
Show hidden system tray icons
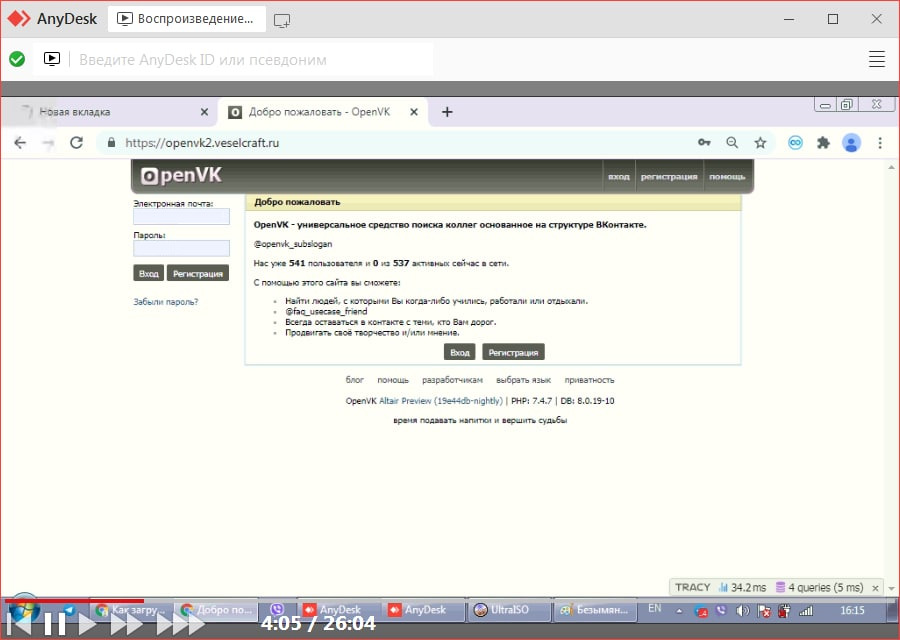point(680,610)
